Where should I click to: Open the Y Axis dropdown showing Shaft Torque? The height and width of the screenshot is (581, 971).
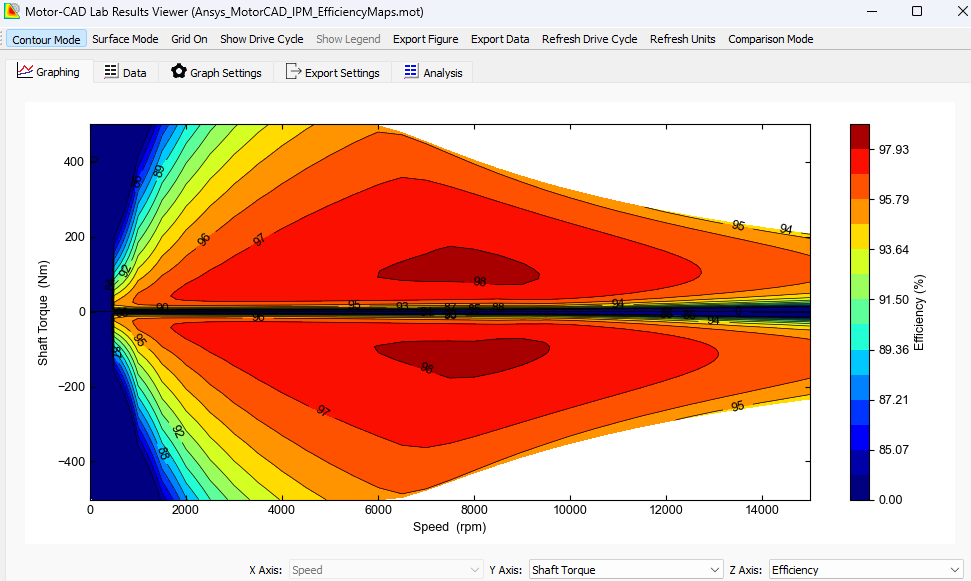coord(625,569)
